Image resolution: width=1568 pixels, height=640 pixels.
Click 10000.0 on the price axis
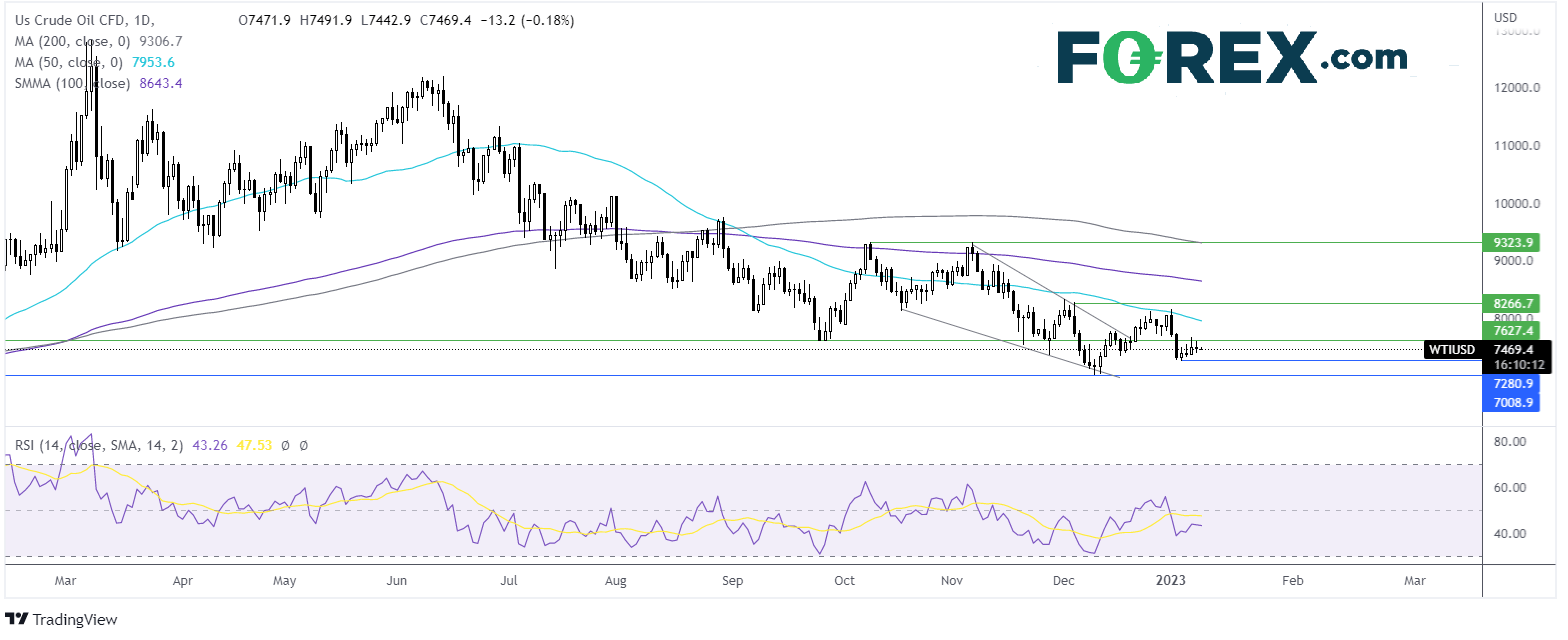(x=1518, y=204)
